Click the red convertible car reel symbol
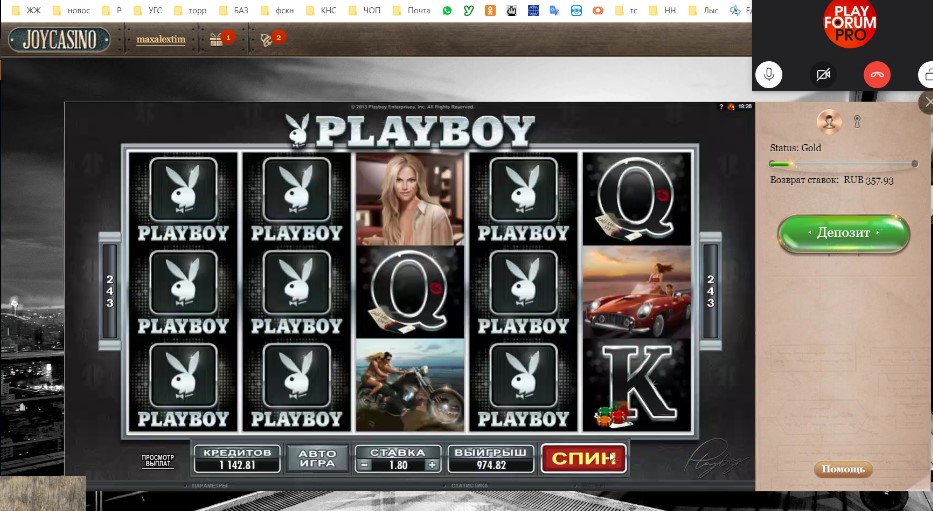Screen dimensions: 933x511 coord(637,292)
